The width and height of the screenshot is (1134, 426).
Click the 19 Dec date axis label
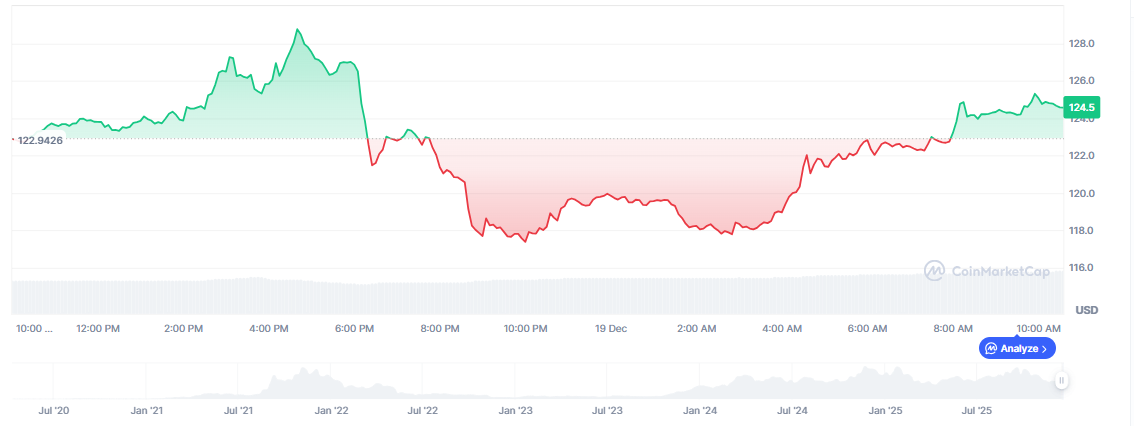(611, 328)
